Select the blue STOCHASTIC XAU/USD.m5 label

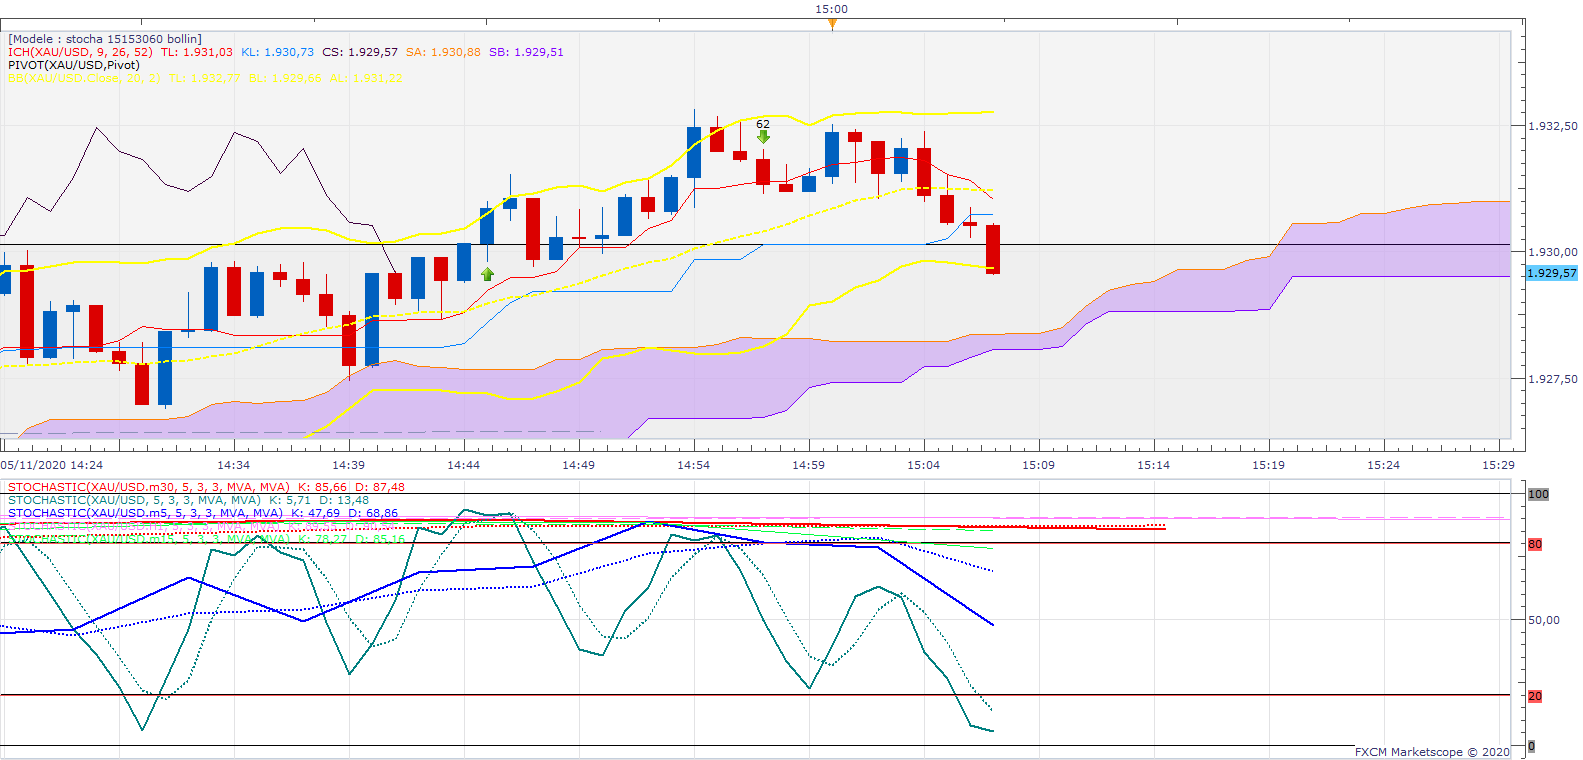click(146, 513)
